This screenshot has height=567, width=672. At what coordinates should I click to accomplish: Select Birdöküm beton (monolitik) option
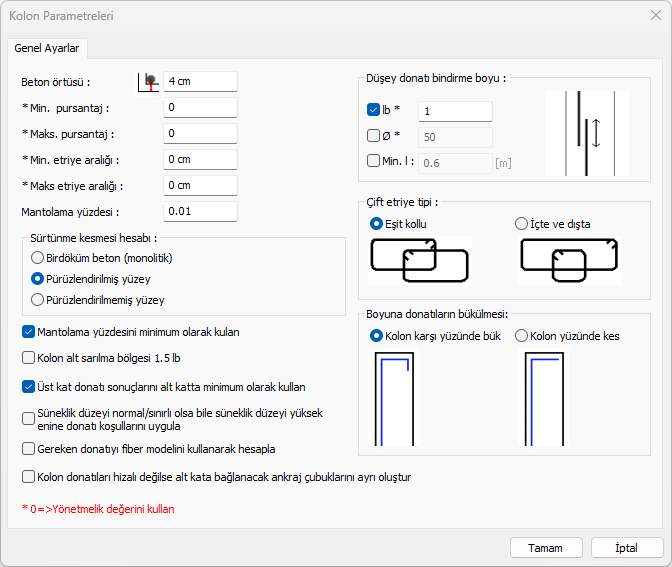coord(38,259)
